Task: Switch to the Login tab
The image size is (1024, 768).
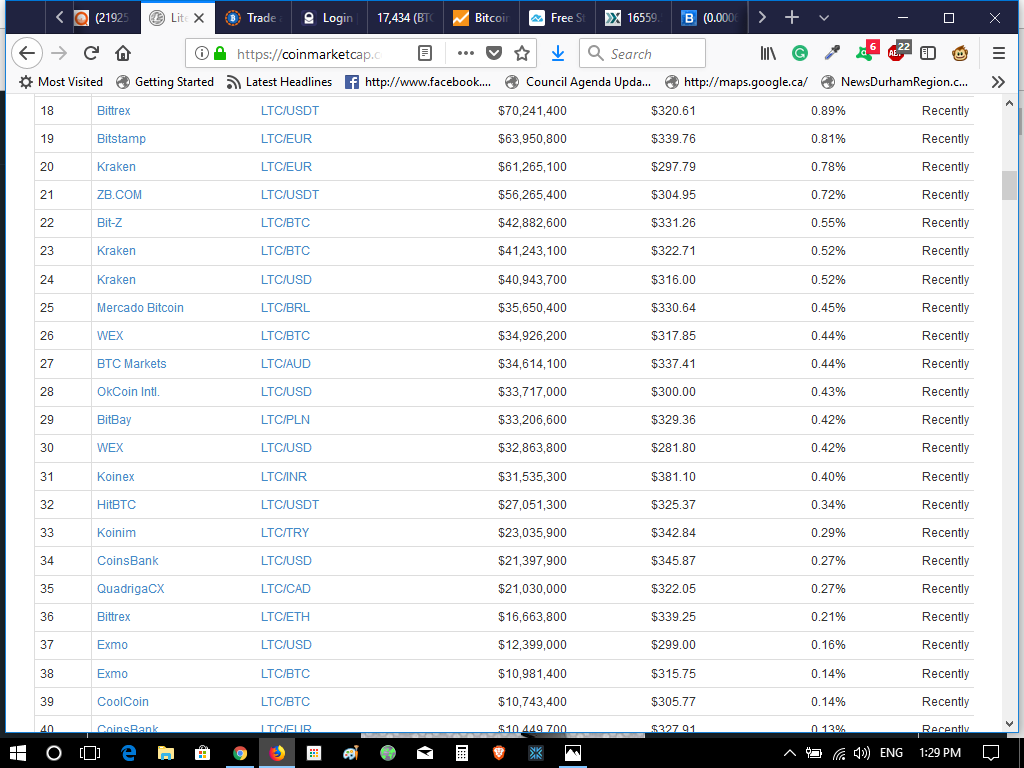Action: (x=329, y=18)
